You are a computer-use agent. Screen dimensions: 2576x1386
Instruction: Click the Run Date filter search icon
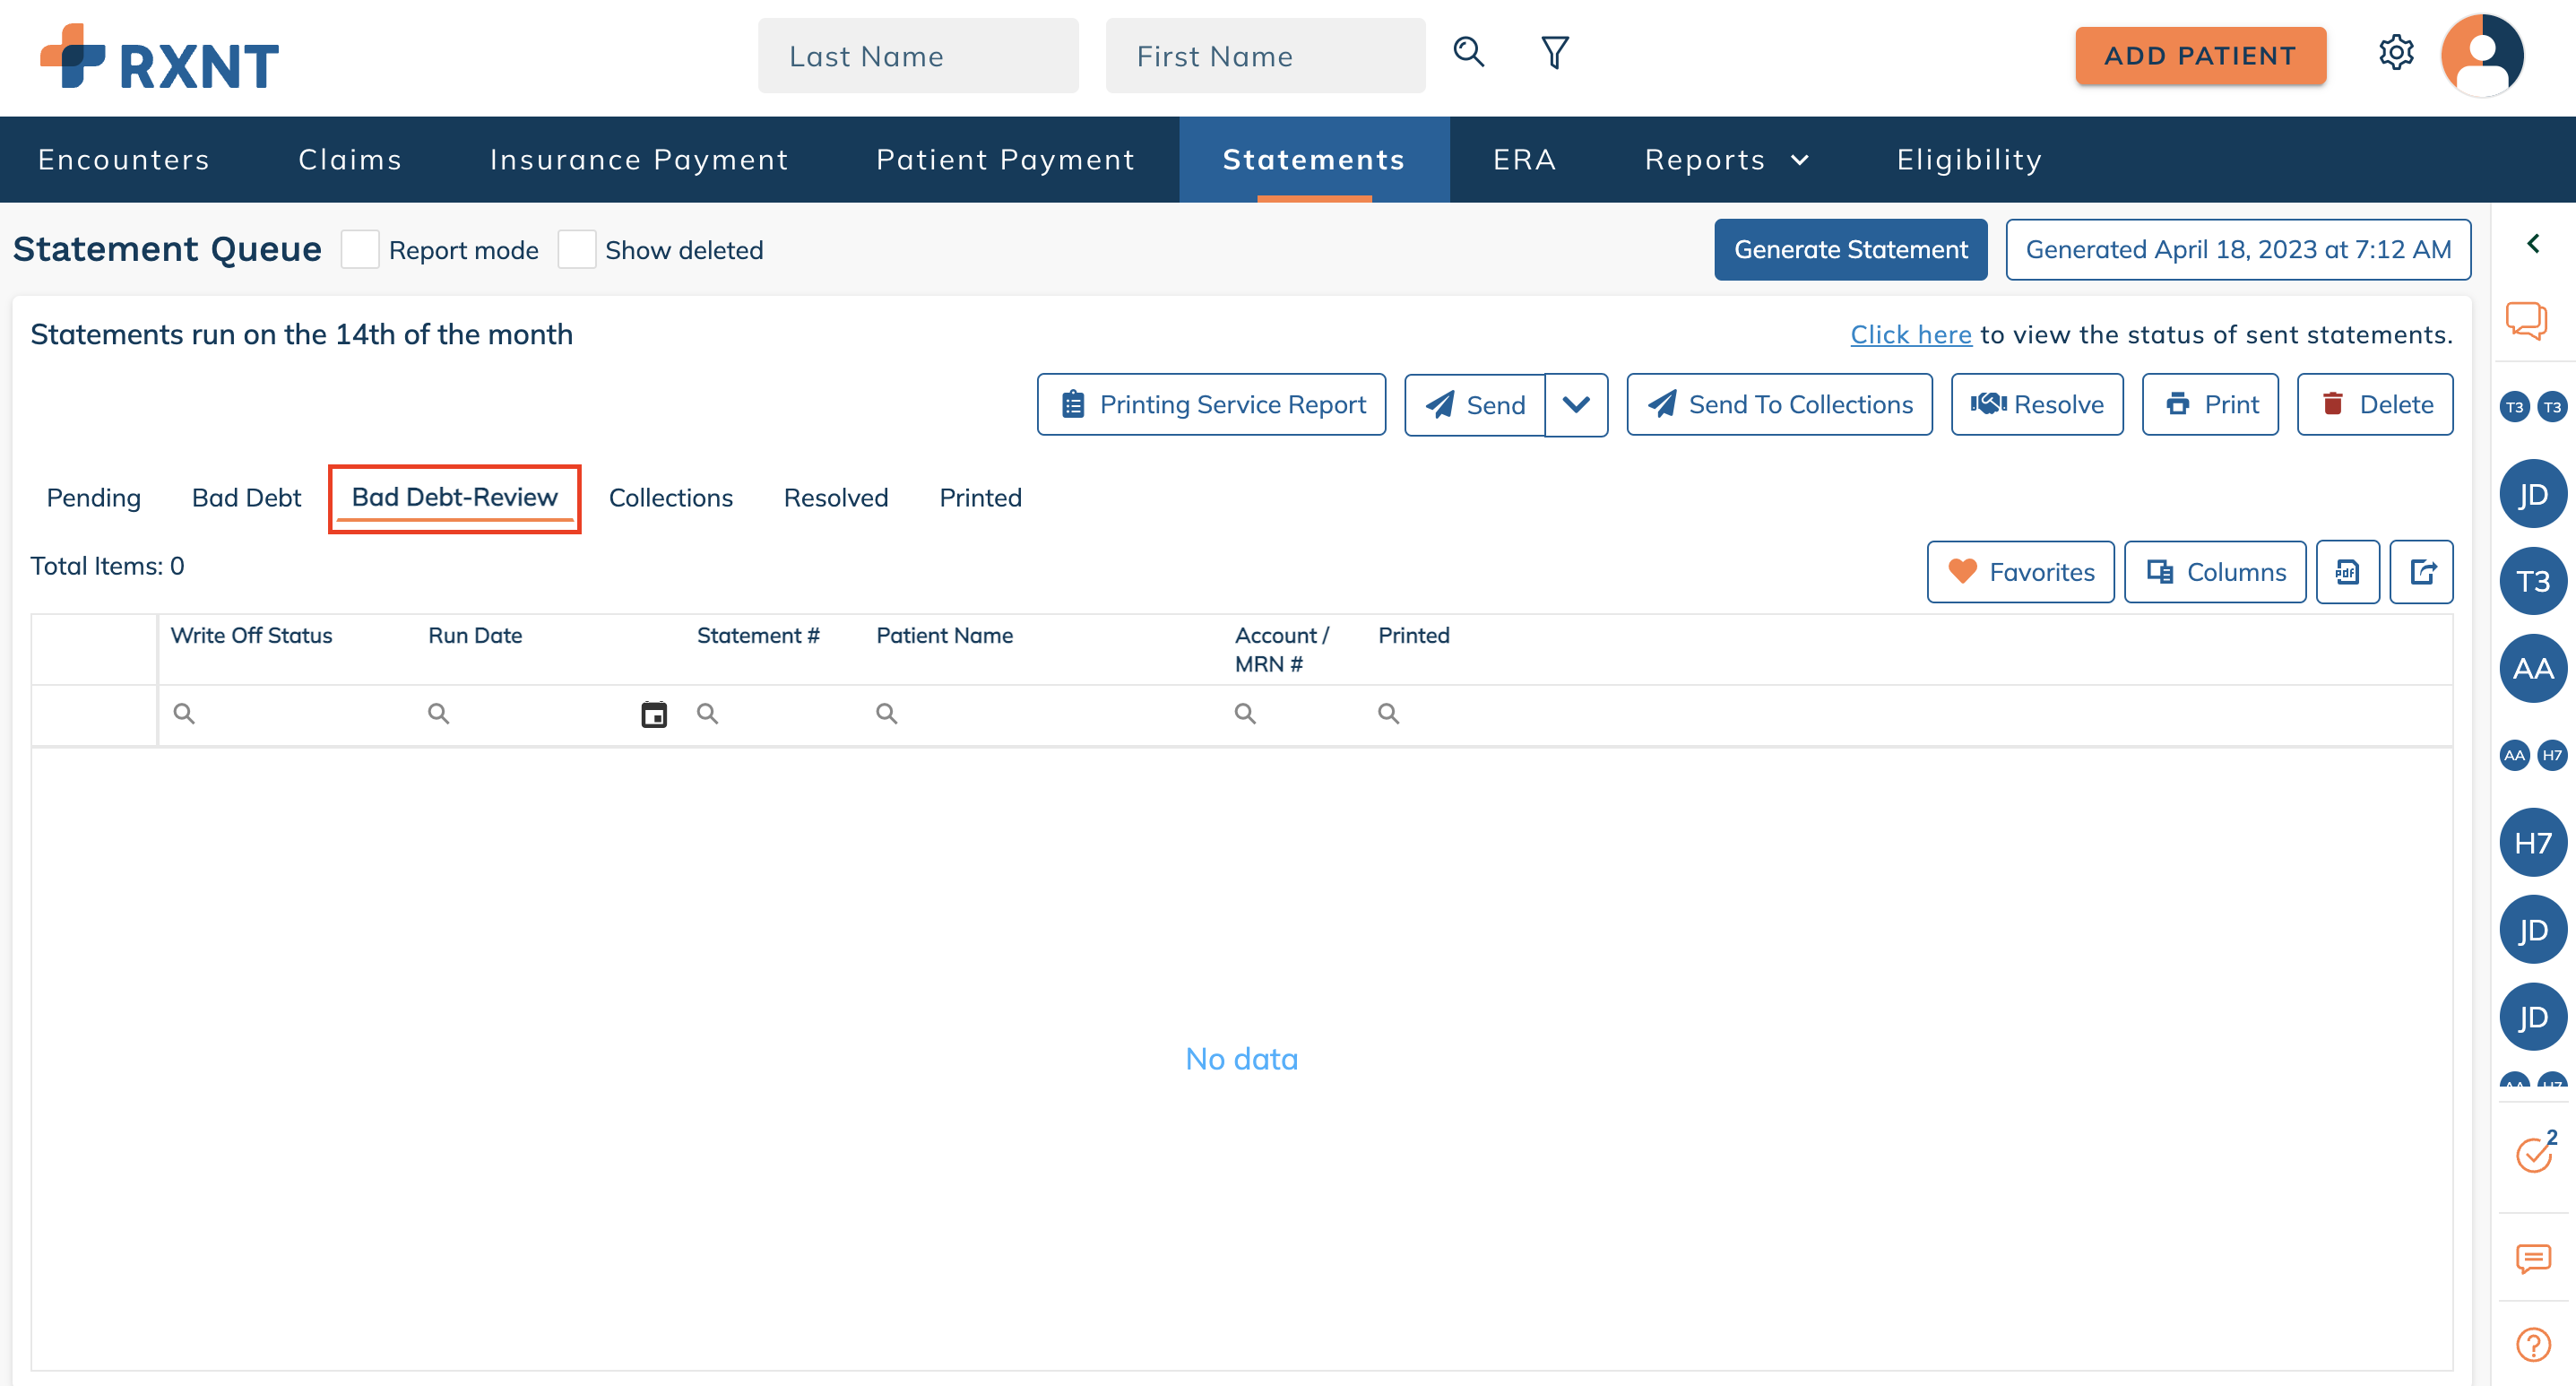[438, 713]
